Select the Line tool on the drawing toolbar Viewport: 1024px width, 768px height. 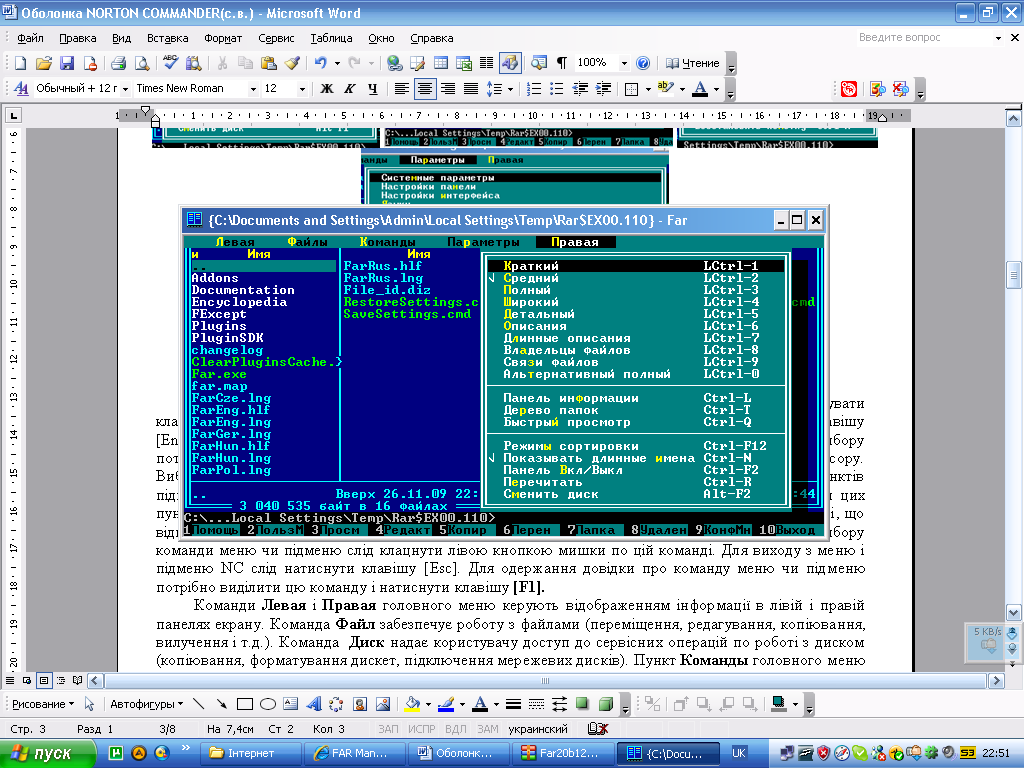click(x=199, y=704)
